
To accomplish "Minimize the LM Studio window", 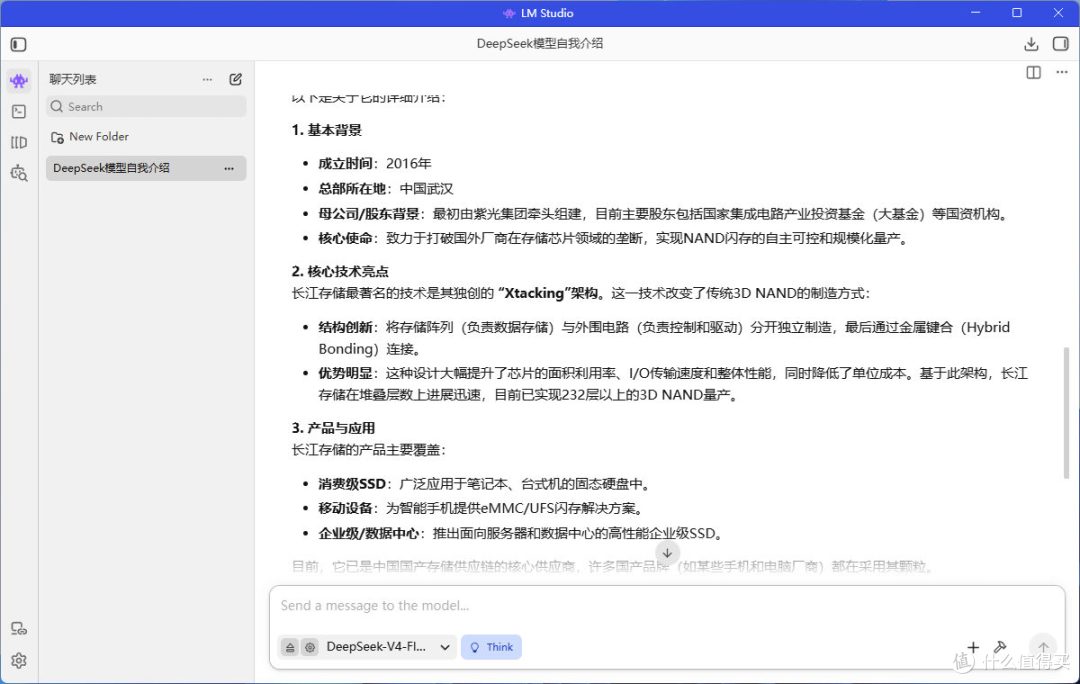I will [x=975, y=13].
